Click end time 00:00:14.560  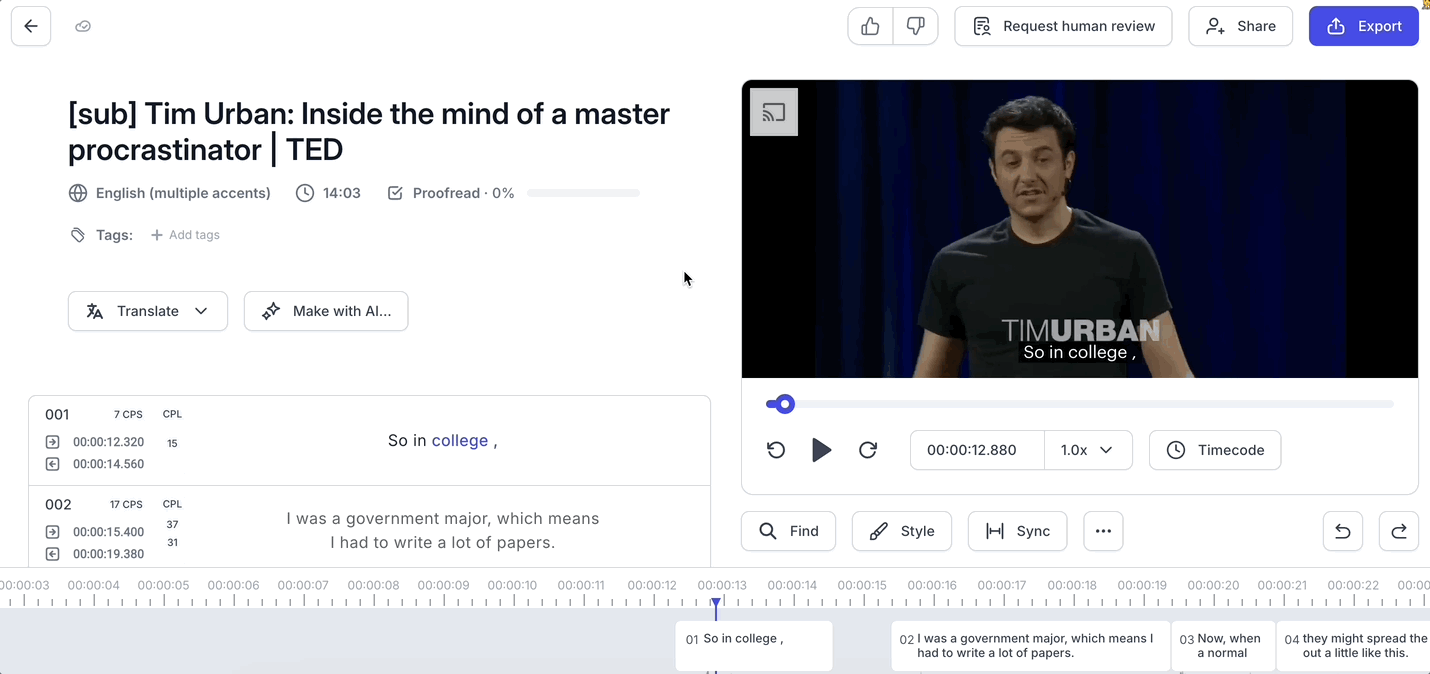[x=109, y=464]
